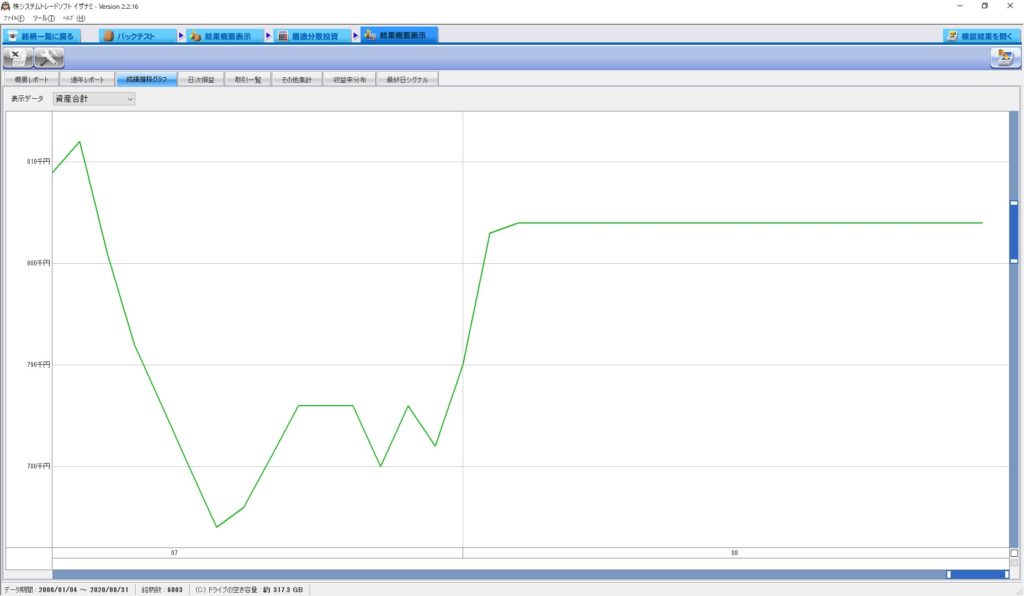This screenshot has width=1024, height=596.
Task: Switch to the 概要レポート tab
Action: click(30, 79)
